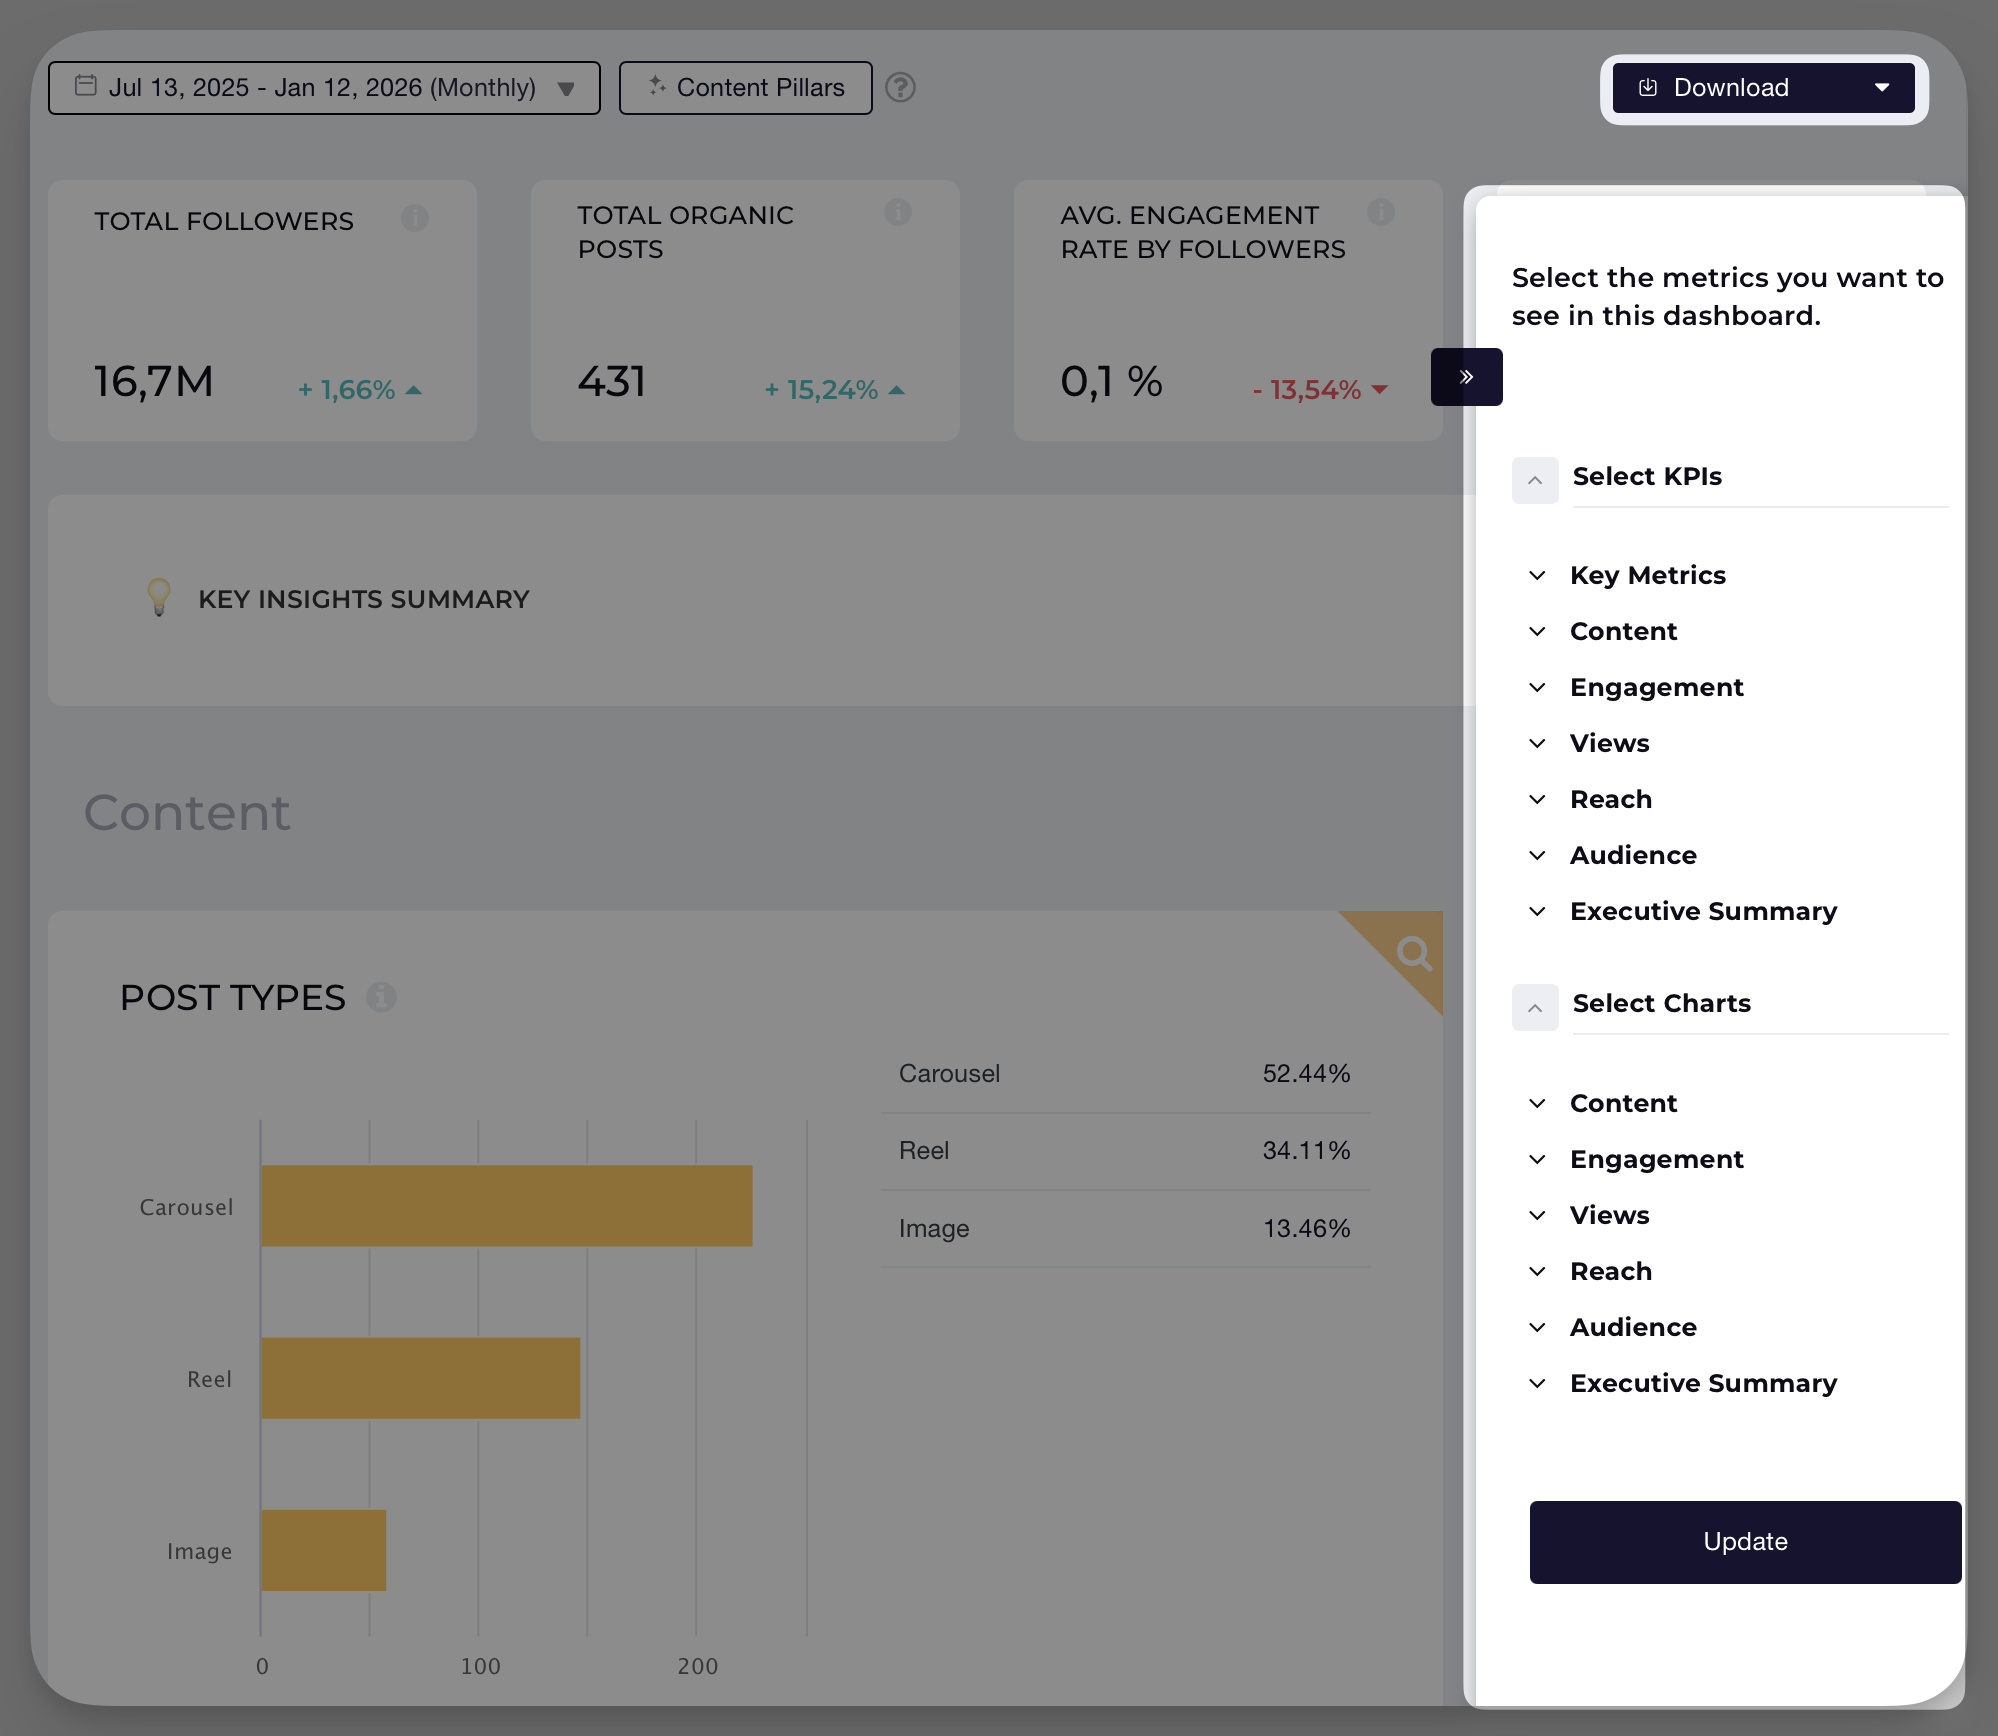
Task: Expand the Key Metrics section under Select KPIs
Action: click(1537, 575)
